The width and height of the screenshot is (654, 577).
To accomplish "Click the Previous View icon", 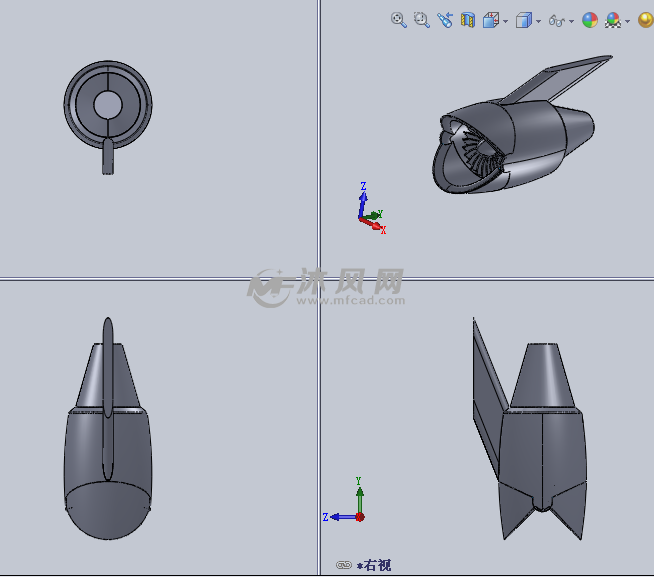I will point(445,20).
